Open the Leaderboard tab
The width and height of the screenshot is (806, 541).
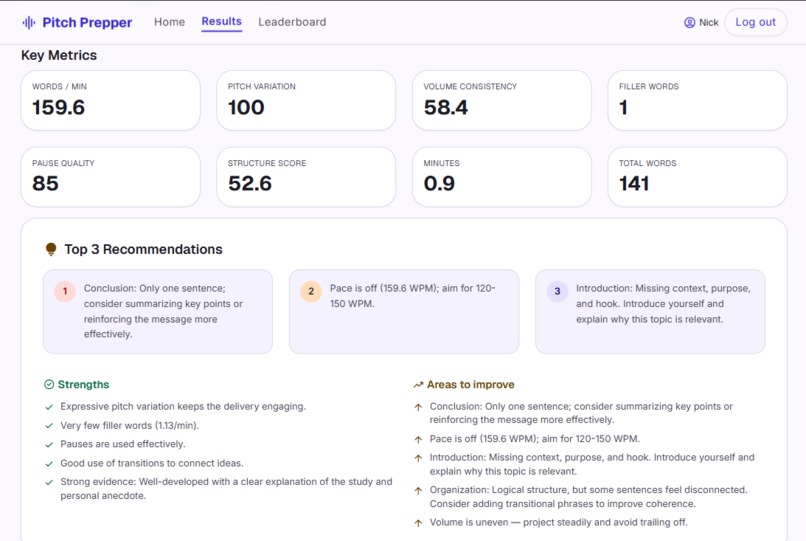click(292, 22)
